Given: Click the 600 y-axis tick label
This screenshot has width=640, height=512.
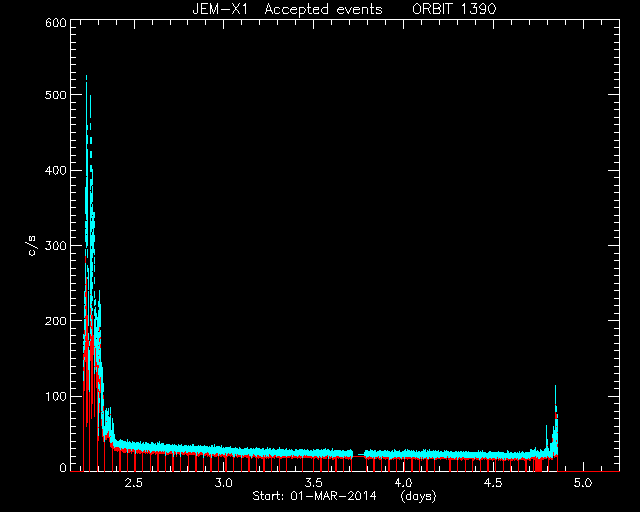Looking at the screenshot, I should click(x=56, y=23).
